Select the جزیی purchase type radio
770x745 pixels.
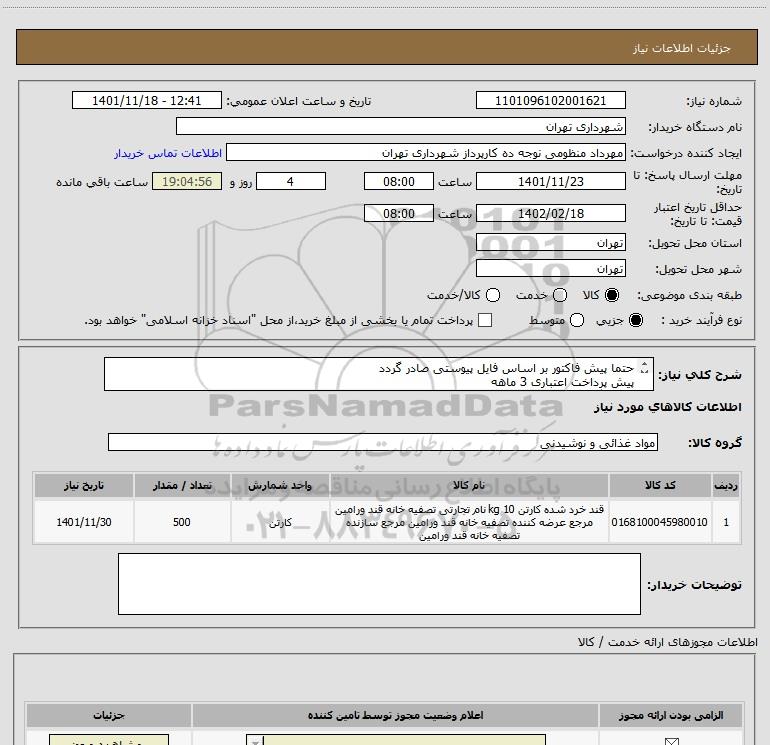tap(636, 320)
